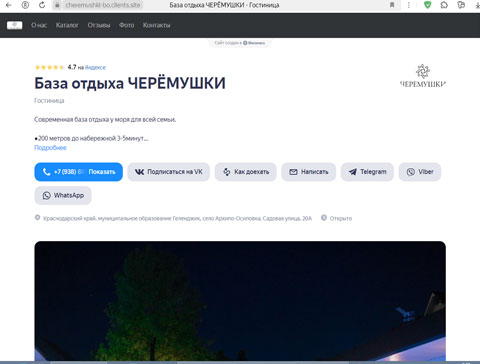This screenshot has width=480, height=364.
Task: Open the Контакты menu item
Action: (x=157, y=25)
